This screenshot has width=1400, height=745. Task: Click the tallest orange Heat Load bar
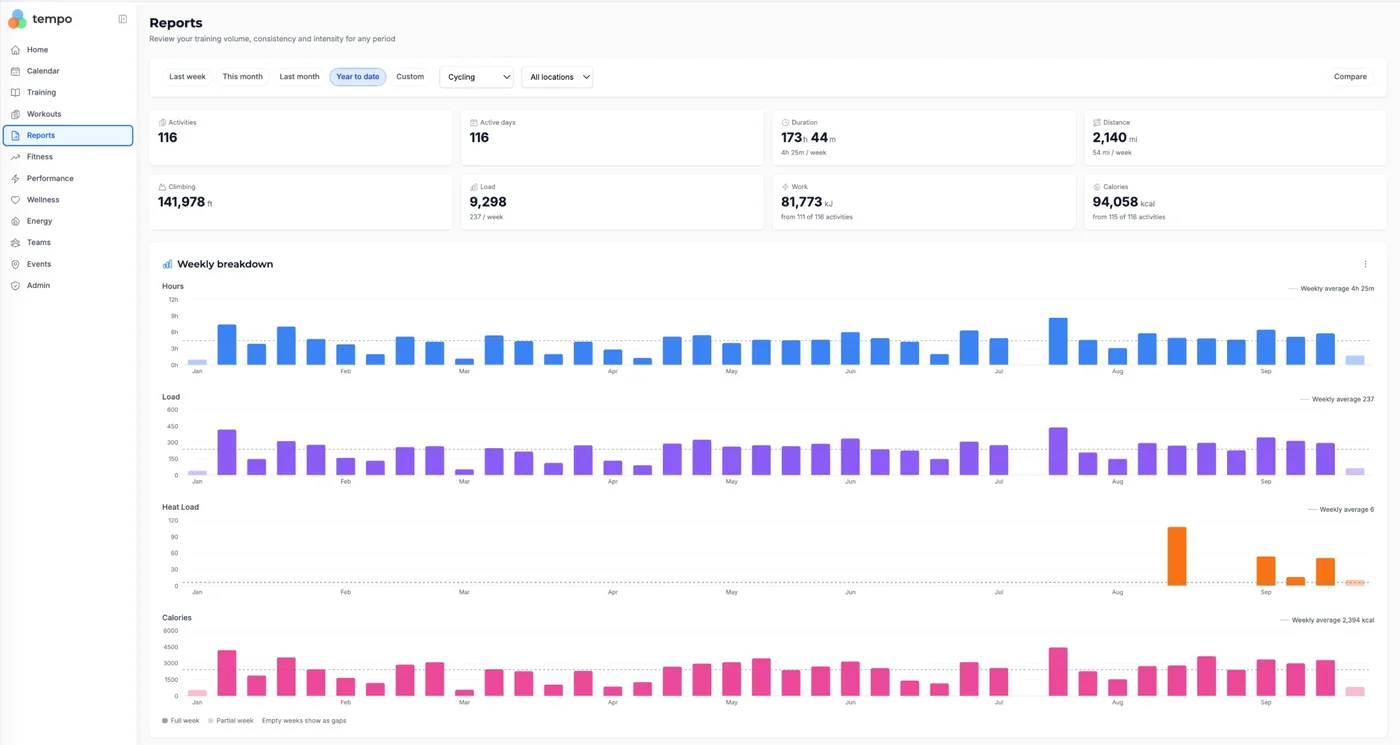1177,556
